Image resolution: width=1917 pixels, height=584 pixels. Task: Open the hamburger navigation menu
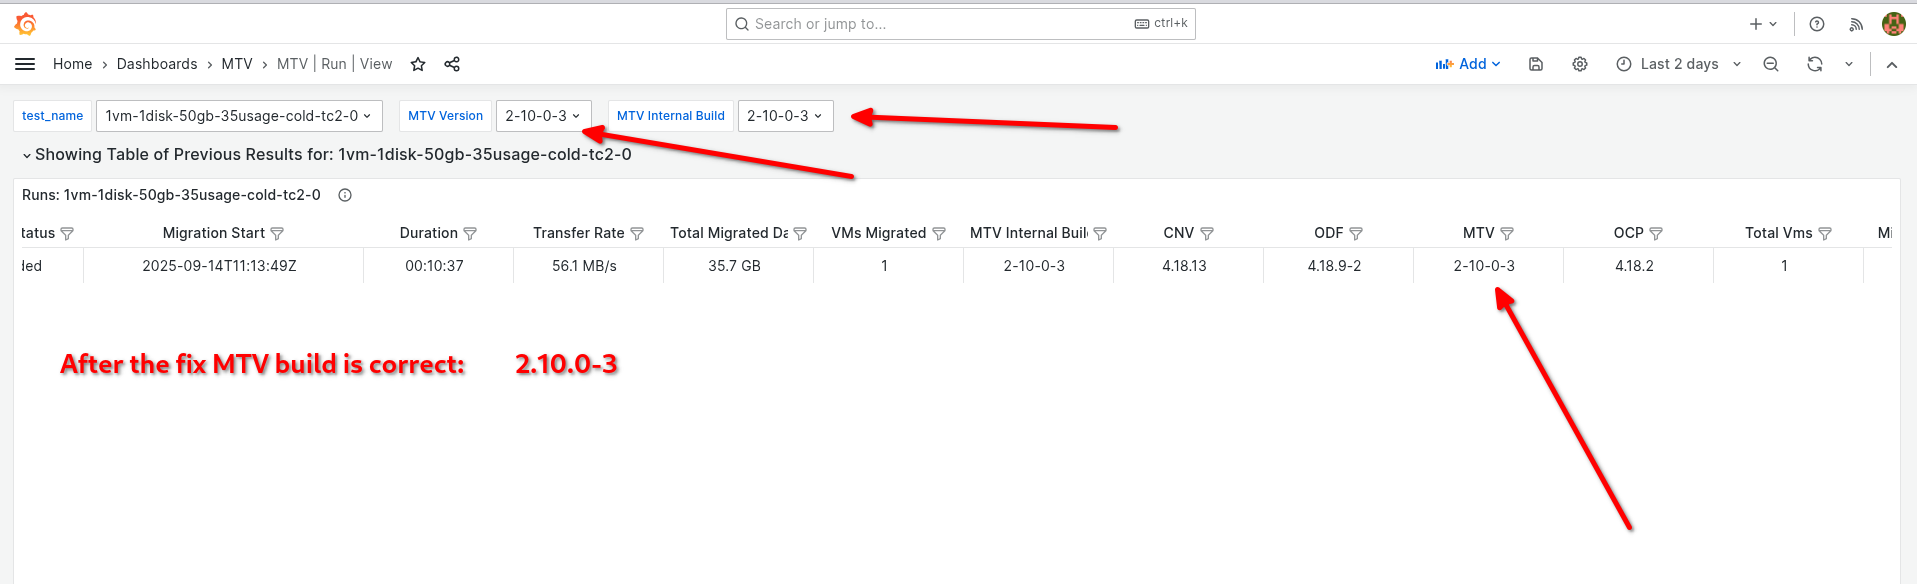click(x=25, y=64)
